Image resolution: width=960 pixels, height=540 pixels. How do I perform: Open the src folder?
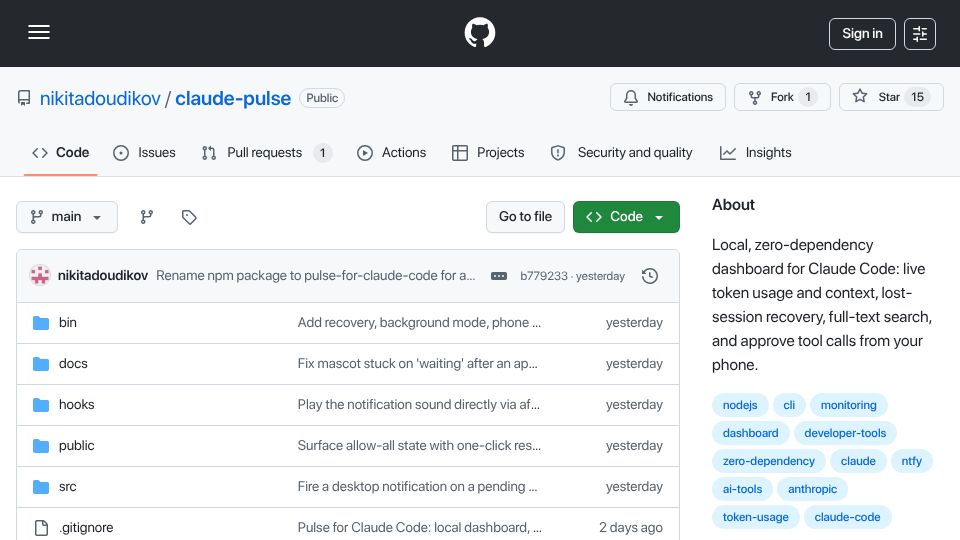(67, 487)
